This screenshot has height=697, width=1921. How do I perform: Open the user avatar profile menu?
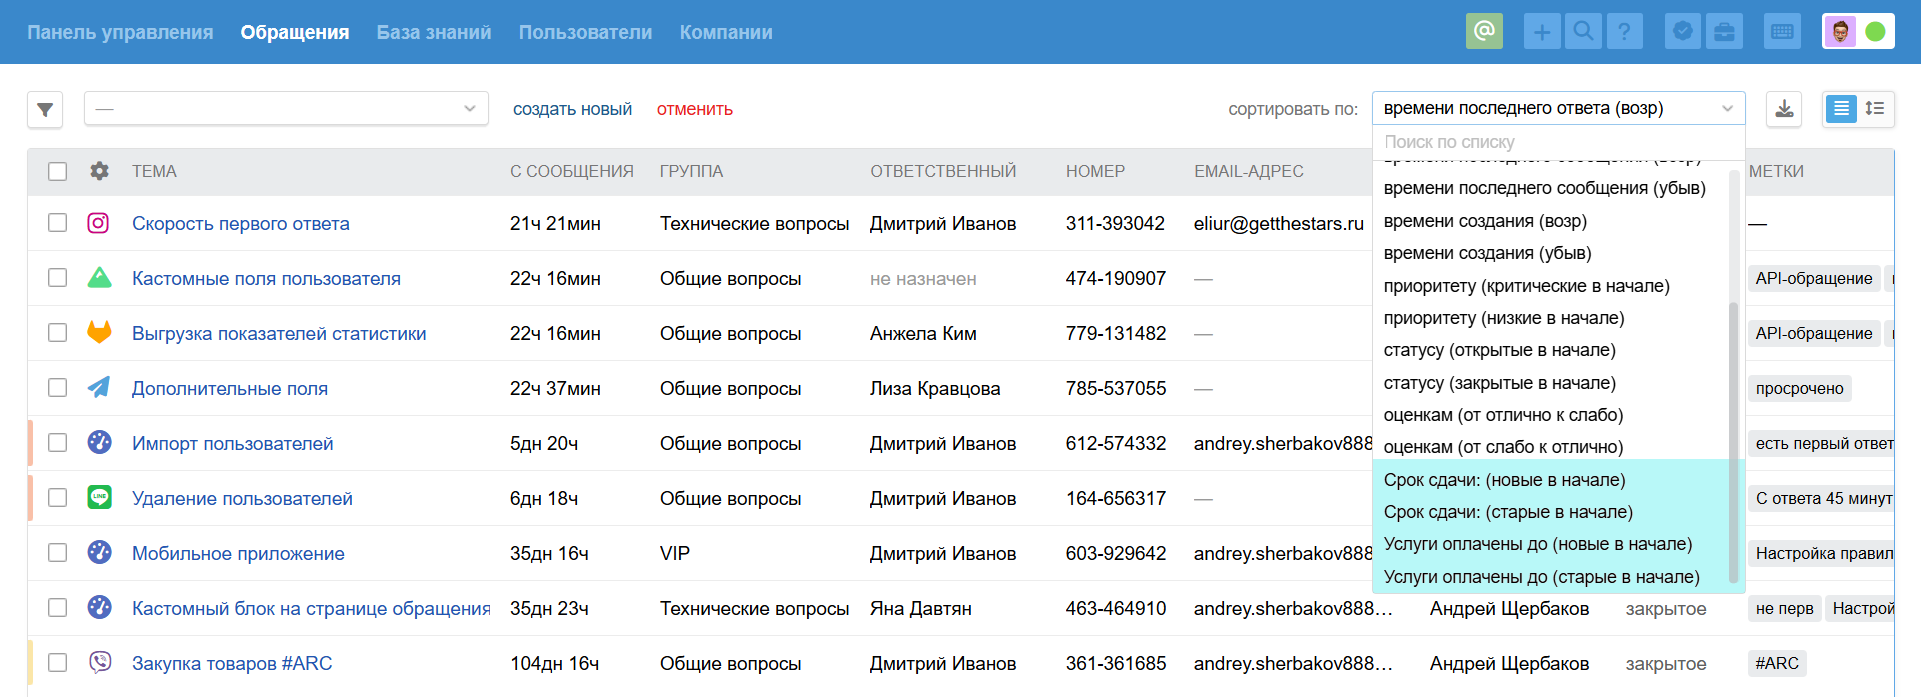pyautogui.click(x=1840, y=31)
